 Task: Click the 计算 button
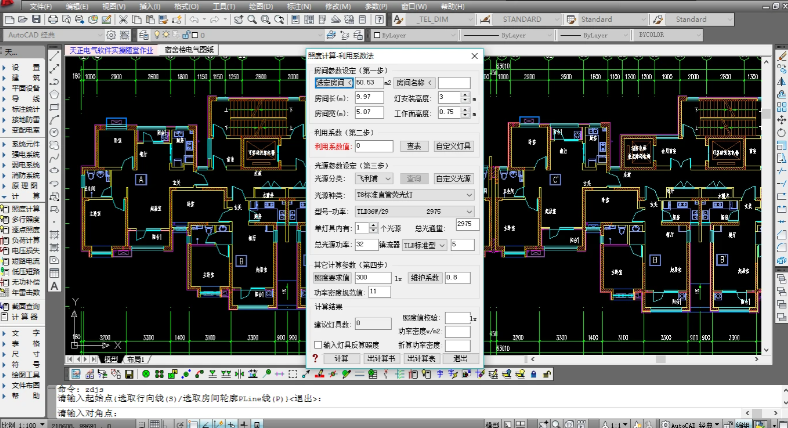tap(343, 357)
